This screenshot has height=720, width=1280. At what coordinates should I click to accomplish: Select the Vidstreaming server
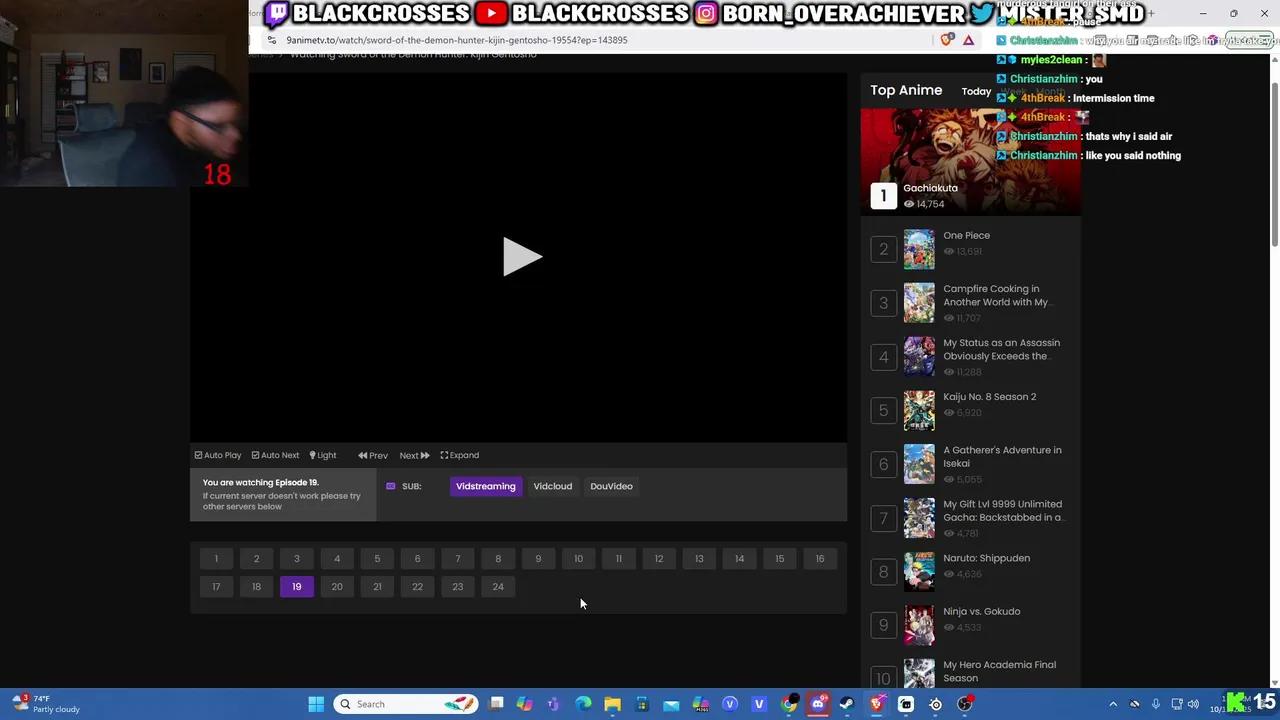tap(486, 486)
